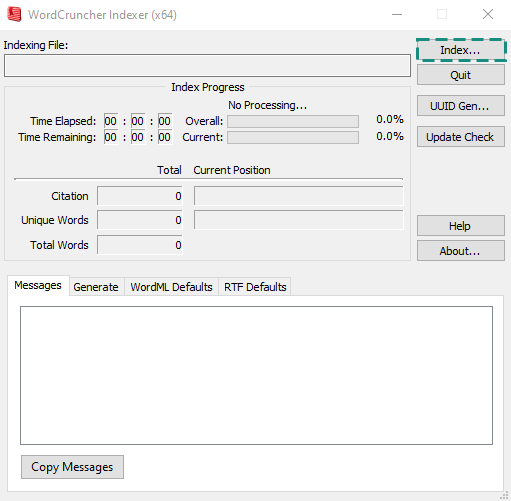Open the UUID Gen... tool
Viewport: 511px width, 501px height.
point(461,106)
